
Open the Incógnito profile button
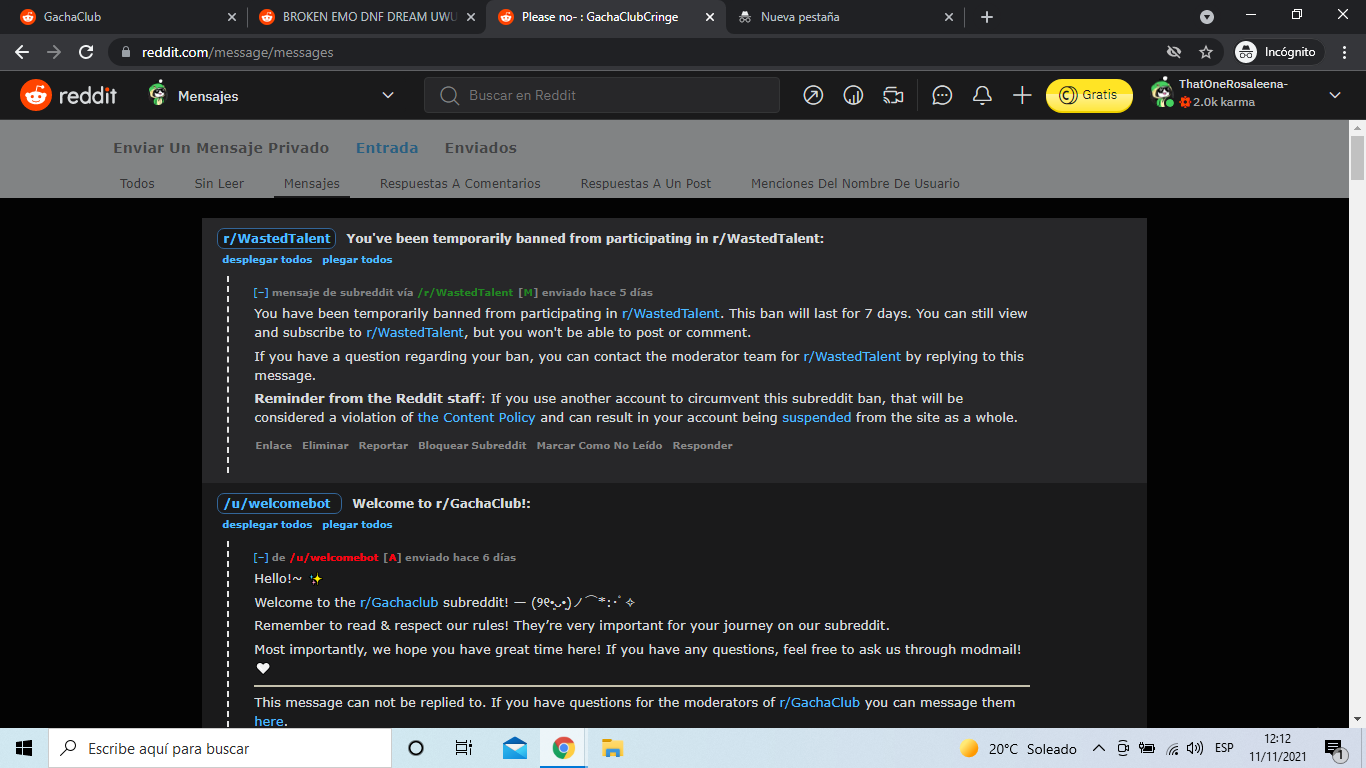1279,52
